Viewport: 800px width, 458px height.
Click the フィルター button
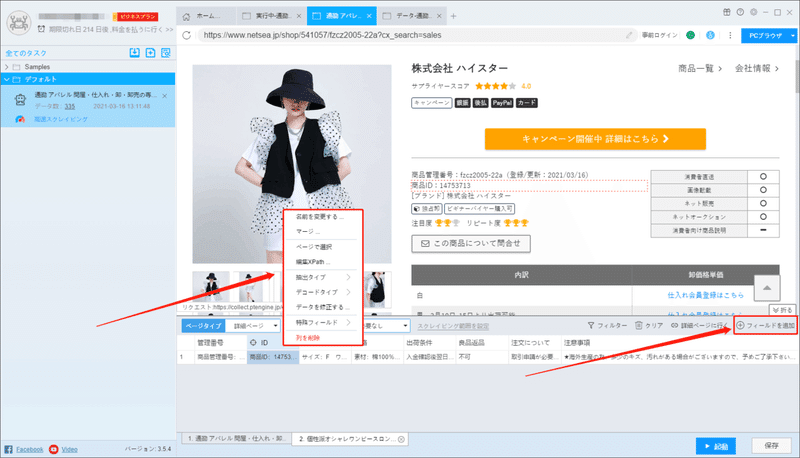607,325
